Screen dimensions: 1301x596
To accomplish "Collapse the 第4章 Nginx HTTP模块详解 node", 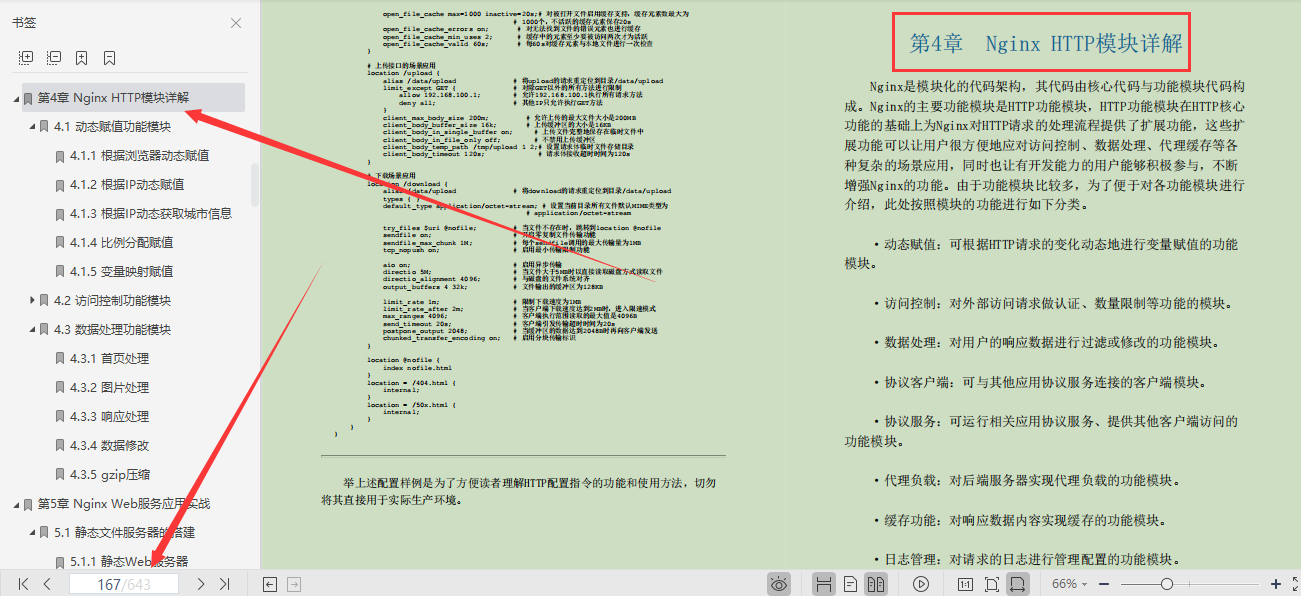I will (17, 98).
